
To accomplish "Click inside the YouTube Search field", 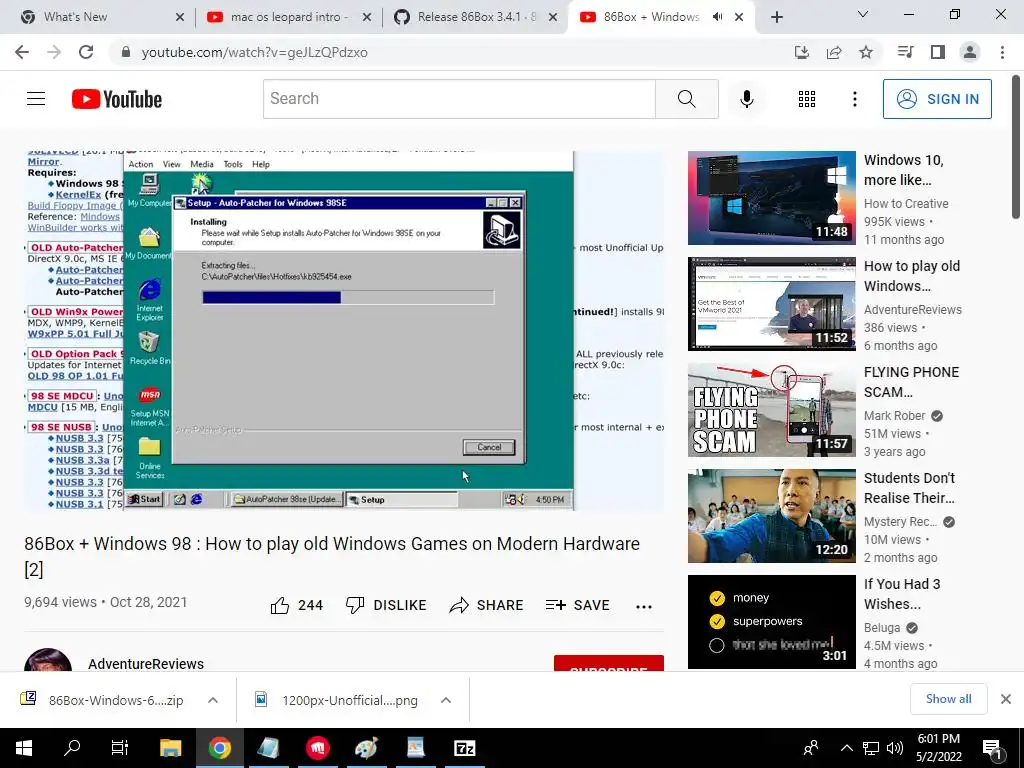I will [459, 99].
